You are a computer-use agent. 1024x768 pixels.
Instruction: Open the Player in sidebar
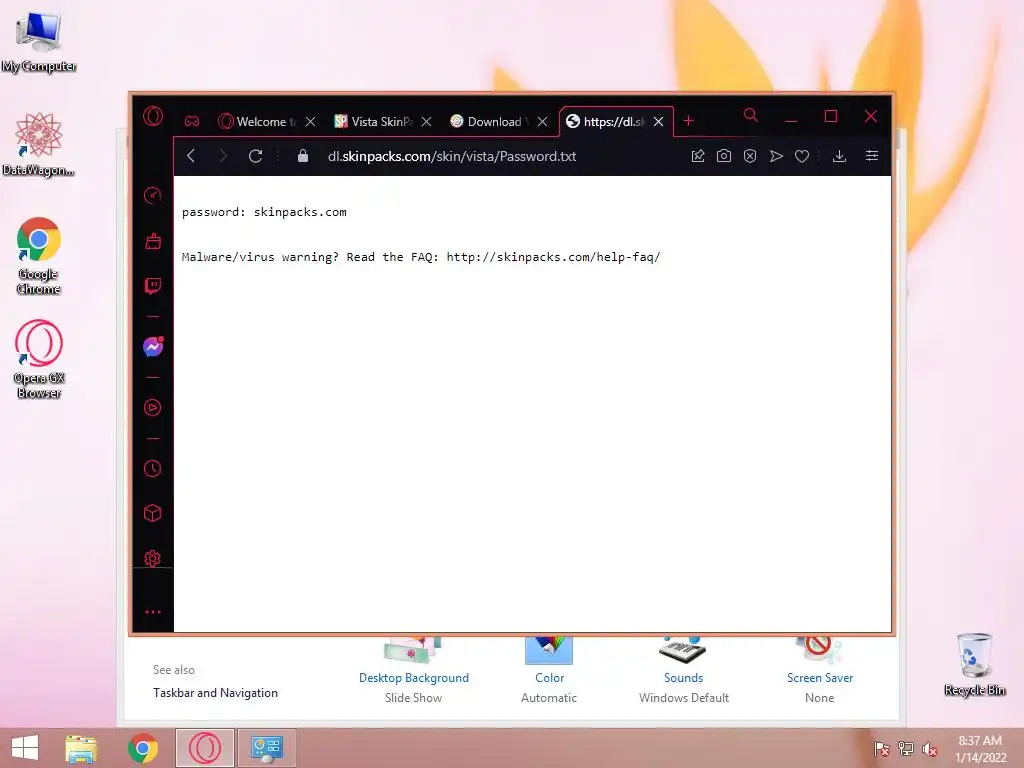click(x=153, y=408)
